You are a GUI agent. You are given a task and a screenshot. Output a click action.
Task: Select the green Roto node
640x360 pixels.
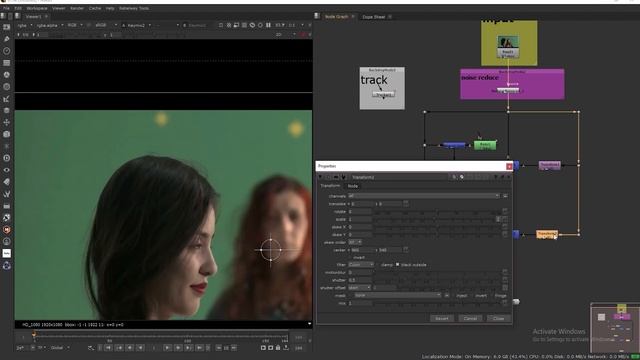point(485,145)
